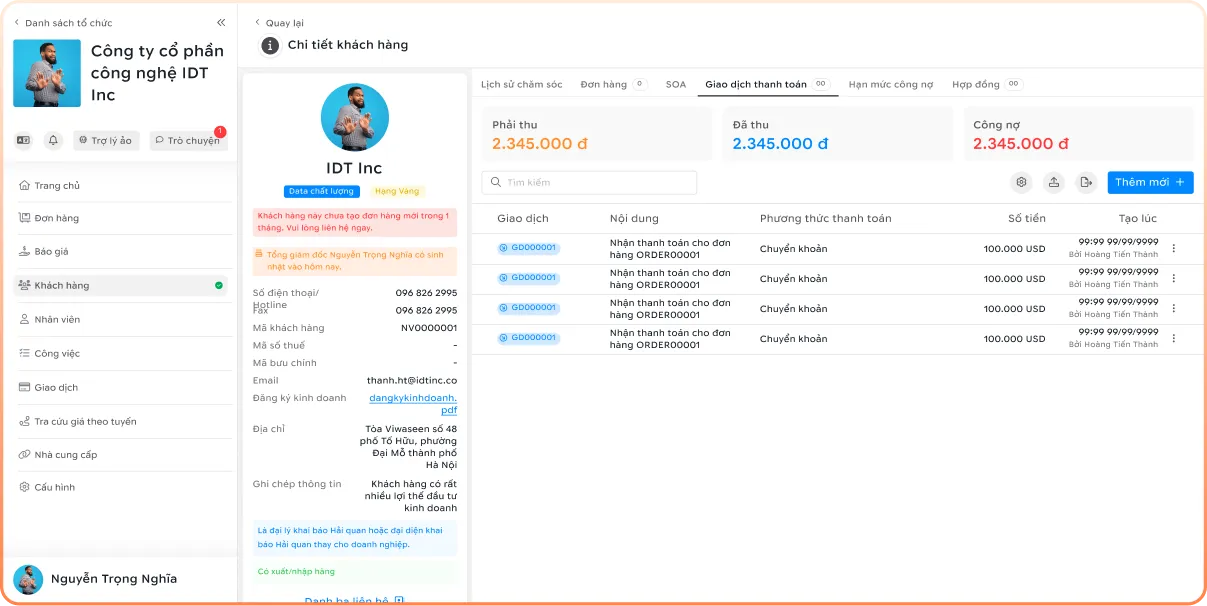Open the dangkykinhdoanh.pdf link

click(413, 404)
